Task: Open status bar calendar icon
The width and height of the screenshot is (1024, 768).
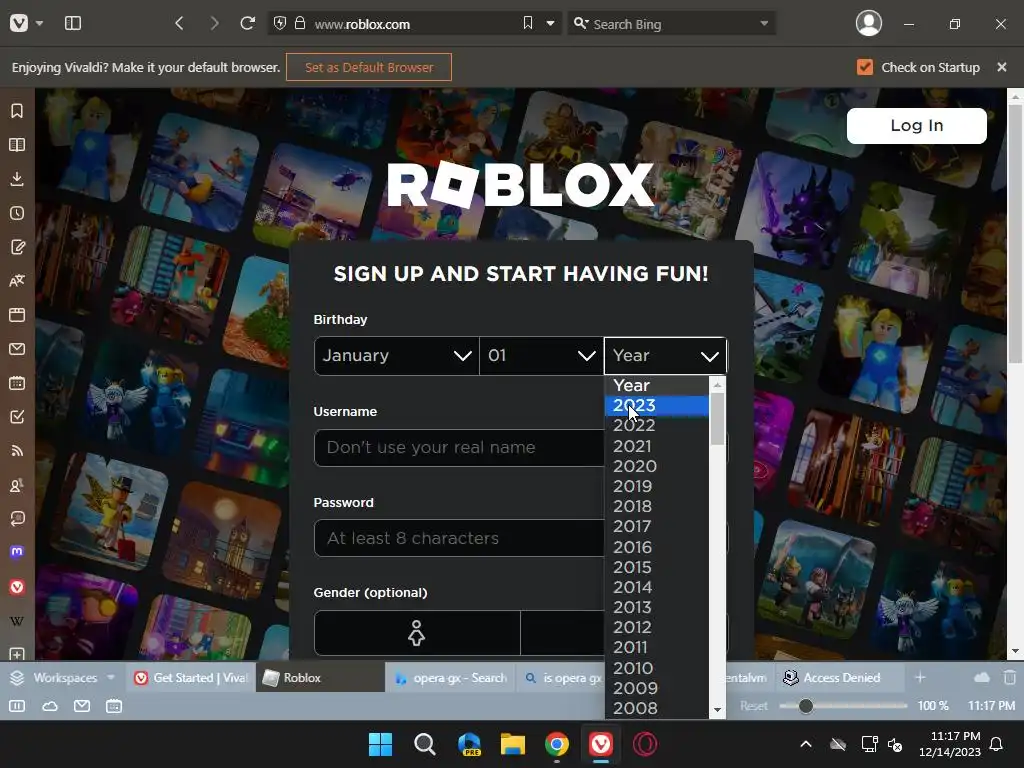Action: coord(114,706)
